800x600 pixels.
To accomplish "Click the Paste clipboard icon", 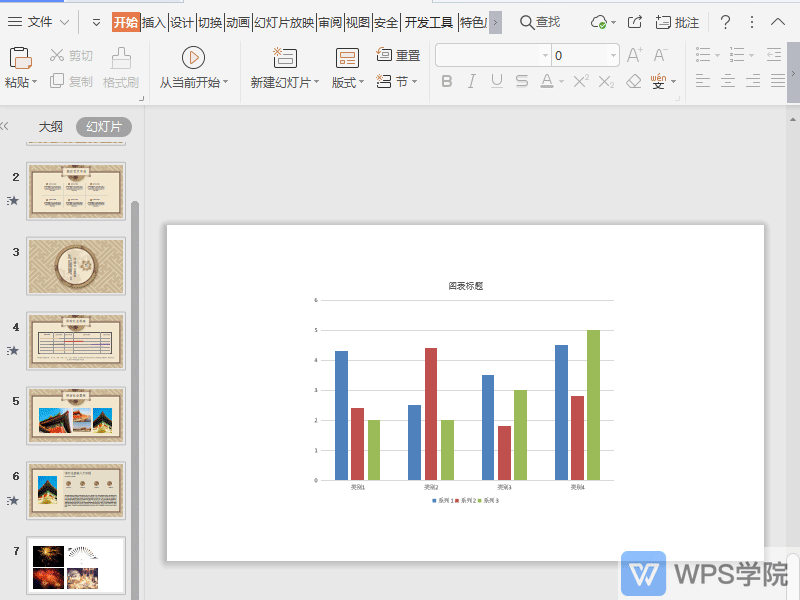I will click(20, 59).
